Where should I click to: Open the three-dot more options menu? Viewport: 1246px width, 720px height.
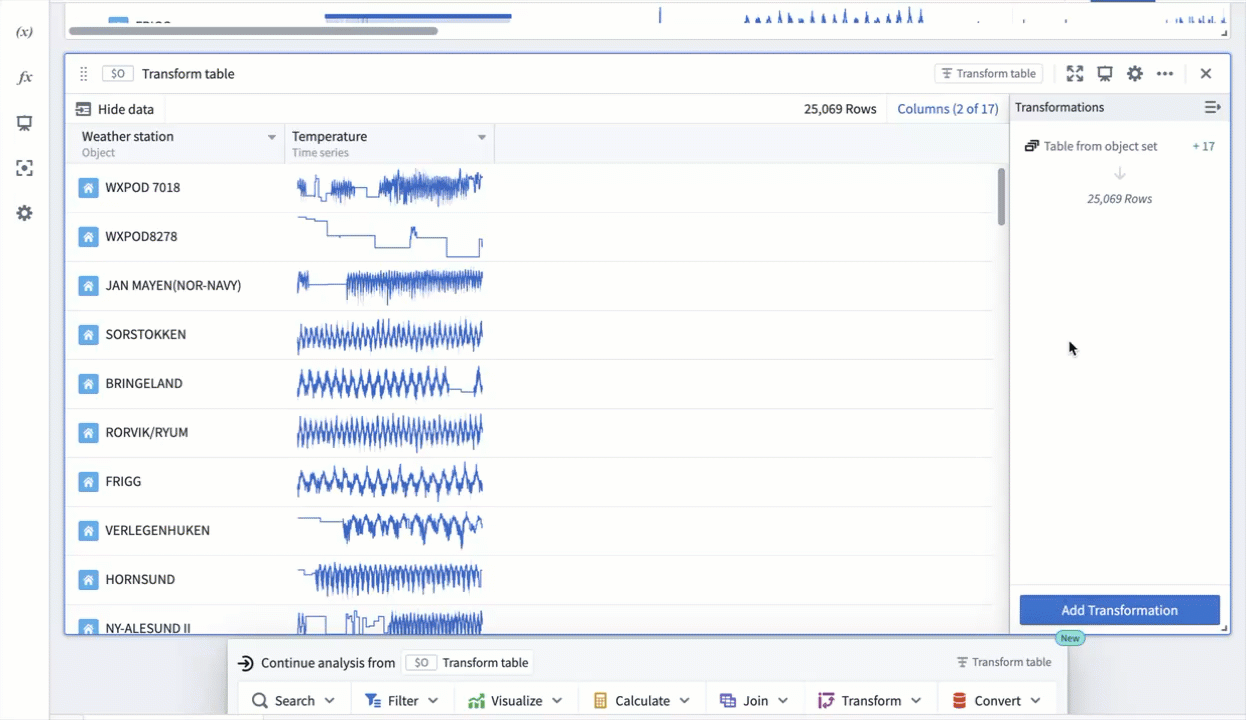(x=1165, y=74)
